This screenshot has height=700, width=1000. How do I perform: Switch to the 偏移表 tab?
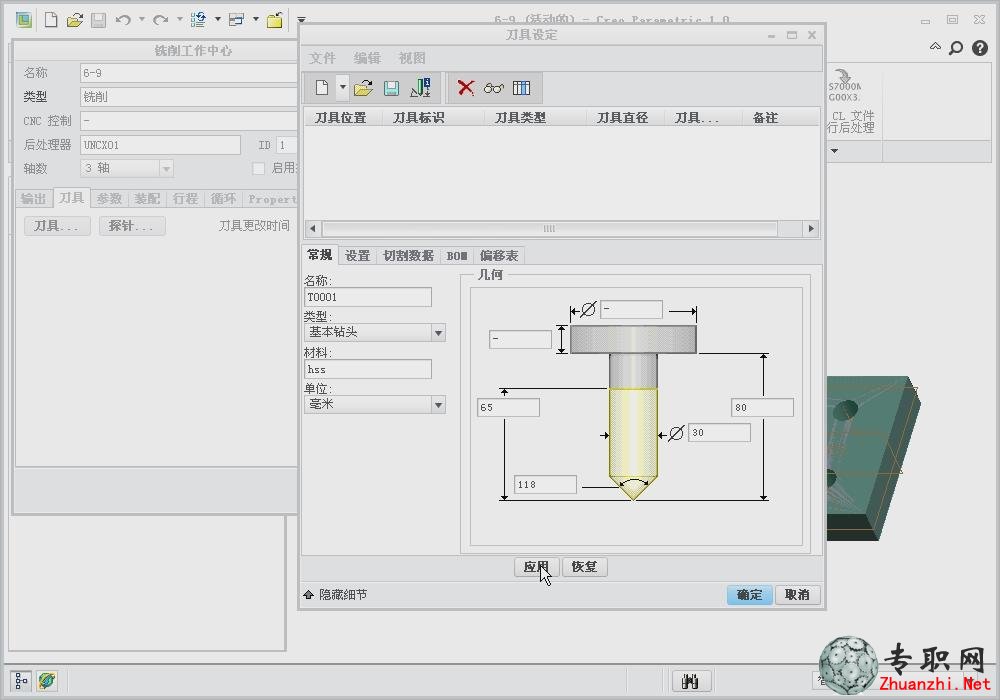click(499, 256)
